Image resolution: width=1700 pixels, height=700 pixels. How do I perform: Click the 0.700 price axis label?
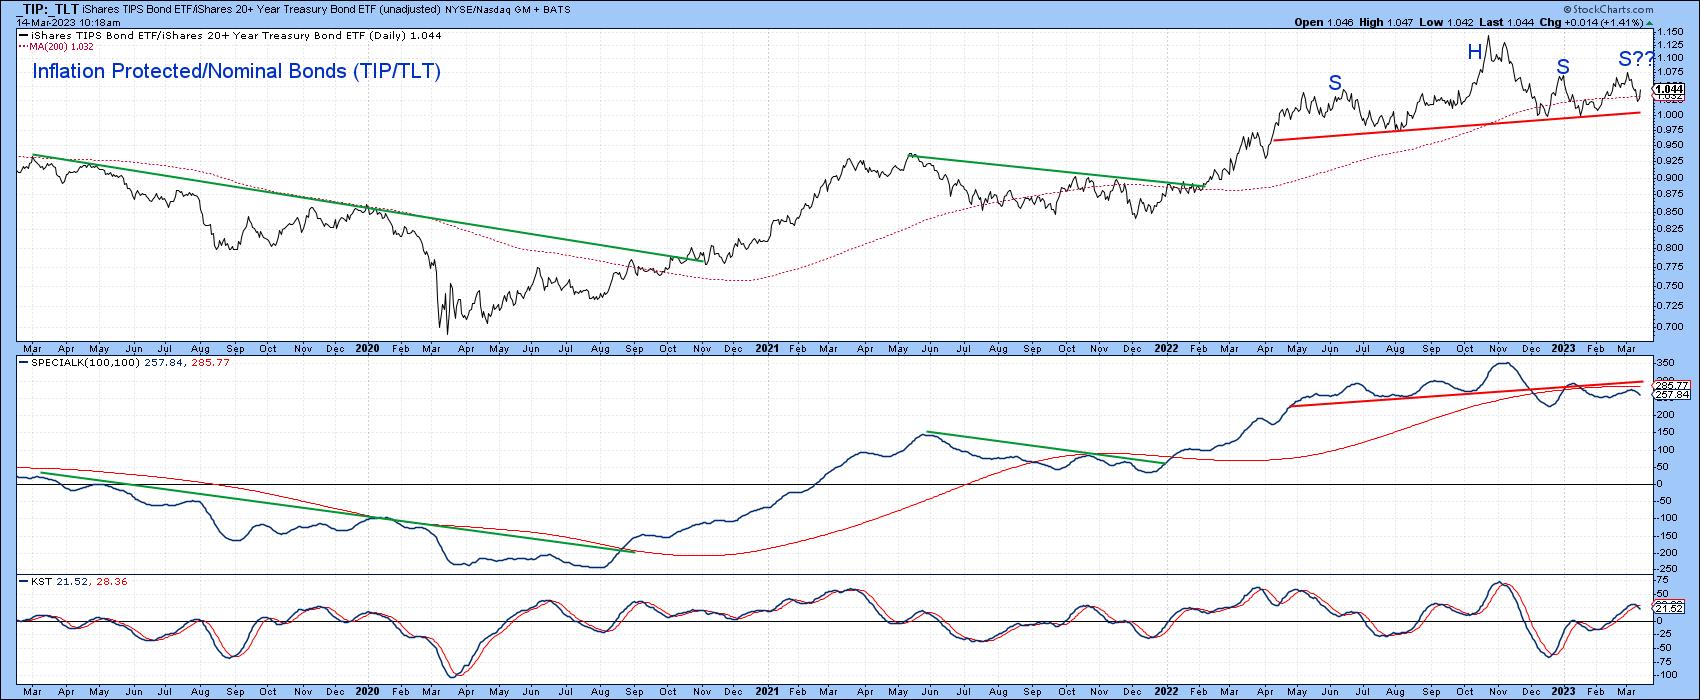tap(1669, 327)
